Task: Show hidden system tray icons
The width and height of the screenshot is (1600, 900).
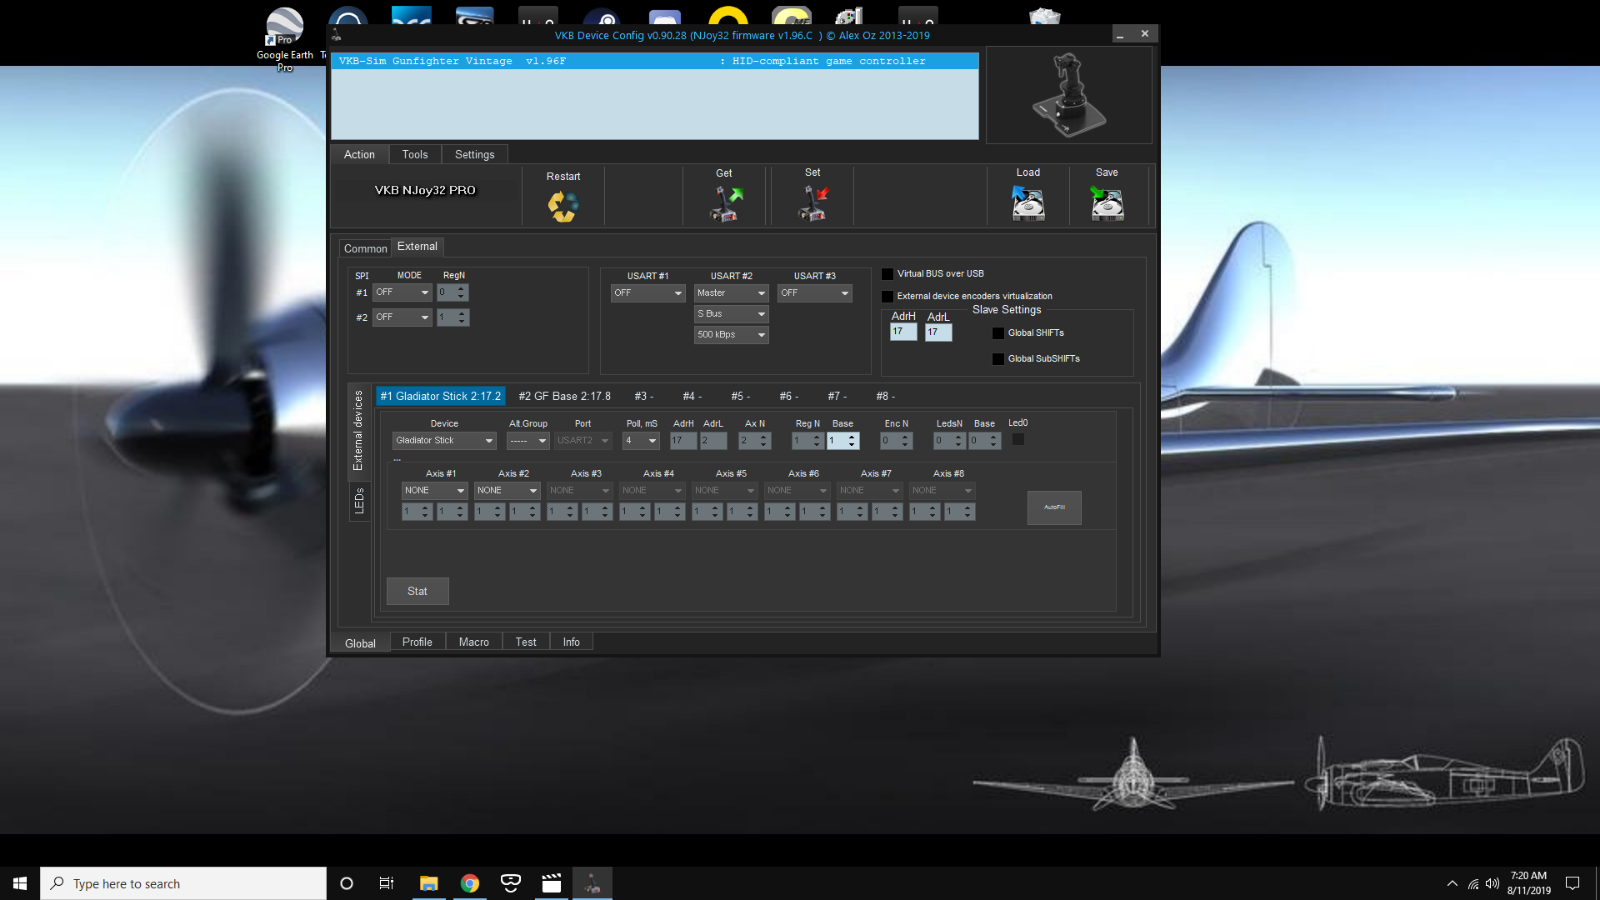Action: (x=1452, y=884)
